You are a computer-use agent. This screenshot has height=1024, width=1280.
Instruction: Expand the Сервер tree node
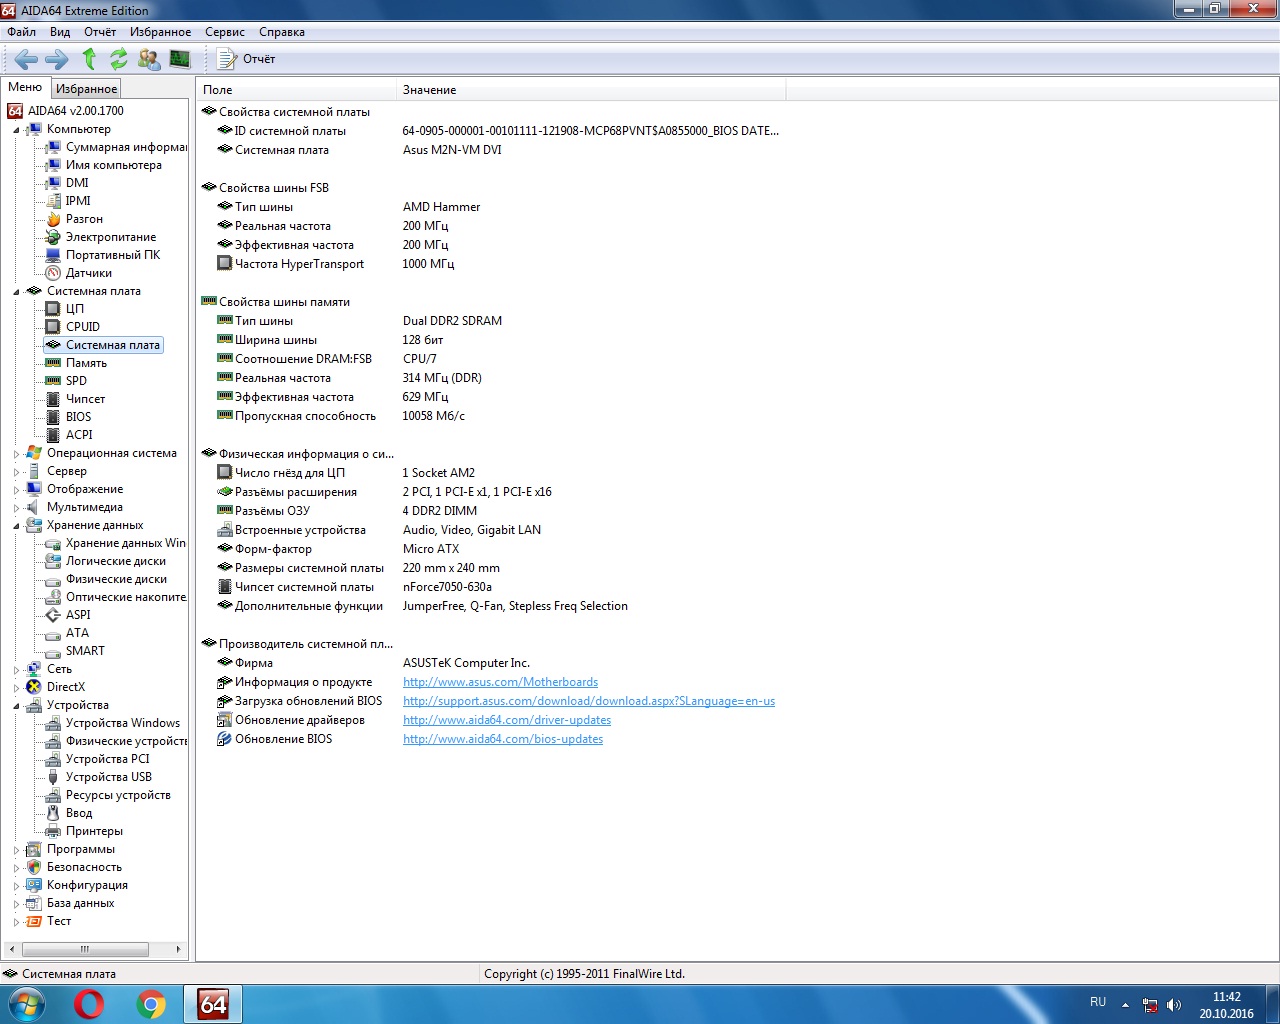tap(16, 472)
